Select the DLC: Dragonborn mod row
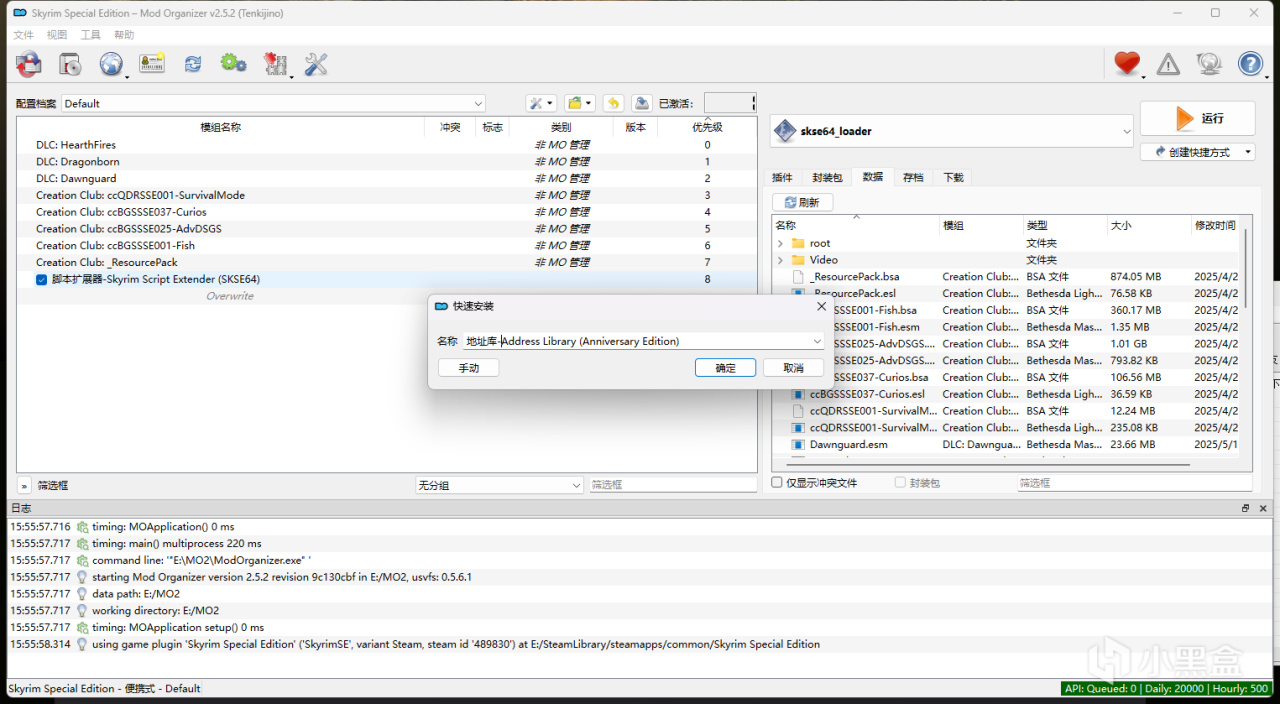The image size is (1280, 704). 387,162
